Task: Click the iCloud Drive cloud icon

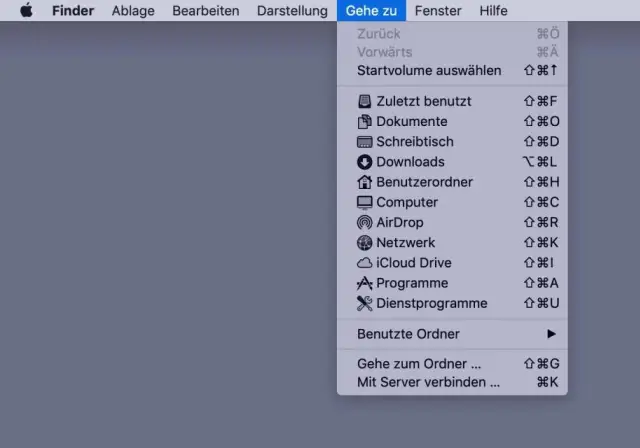Action: tap(365, 263)
